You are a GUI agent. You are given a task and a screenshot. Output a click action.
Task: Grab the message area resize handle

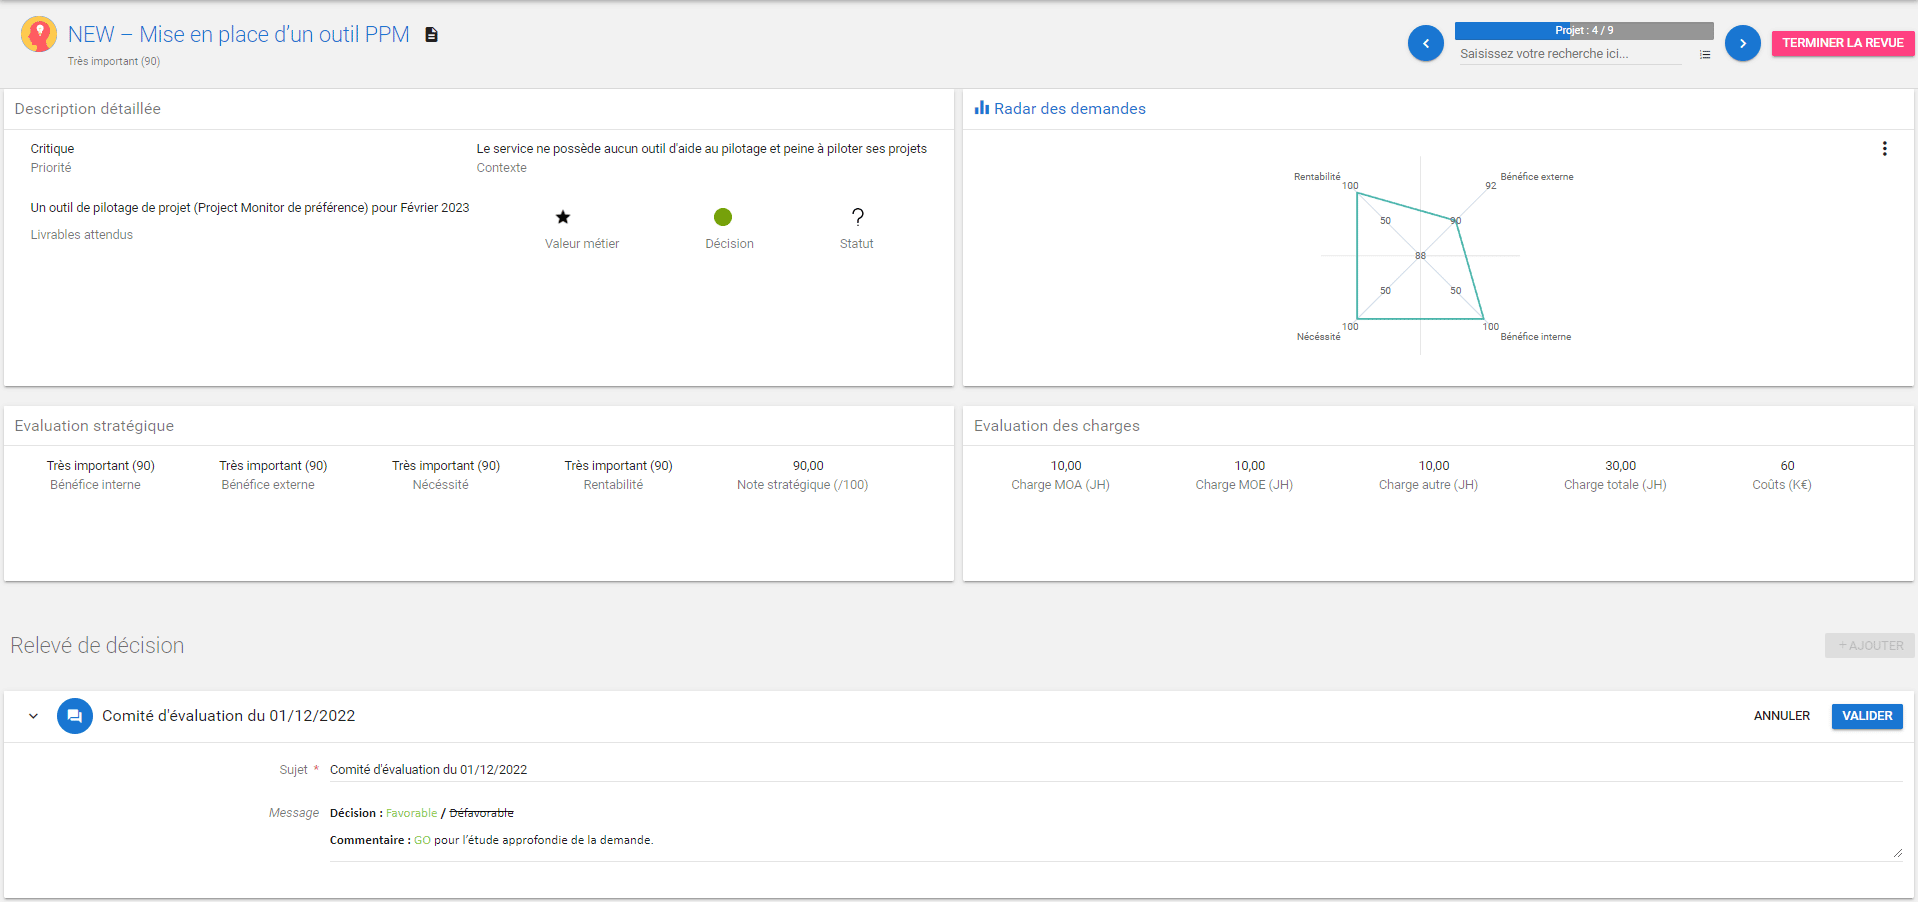(x=1897, y=853)
